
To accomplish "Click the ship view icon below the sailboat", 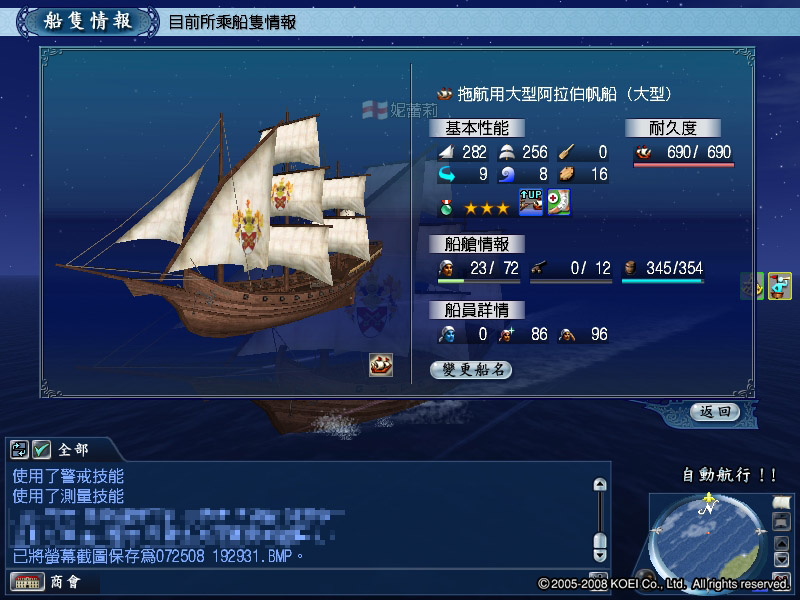I will pyautogui.click(x=381, y=364).
